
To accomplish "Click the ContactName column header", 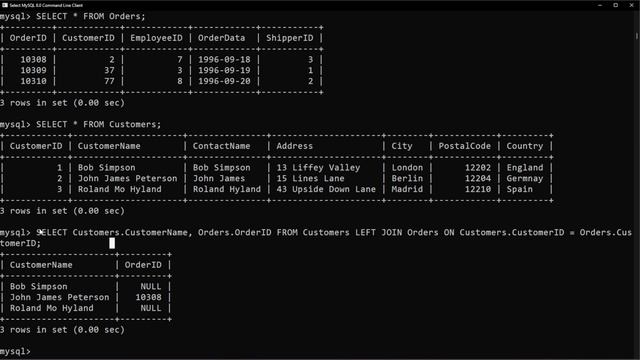I will (x=222, y=146).
